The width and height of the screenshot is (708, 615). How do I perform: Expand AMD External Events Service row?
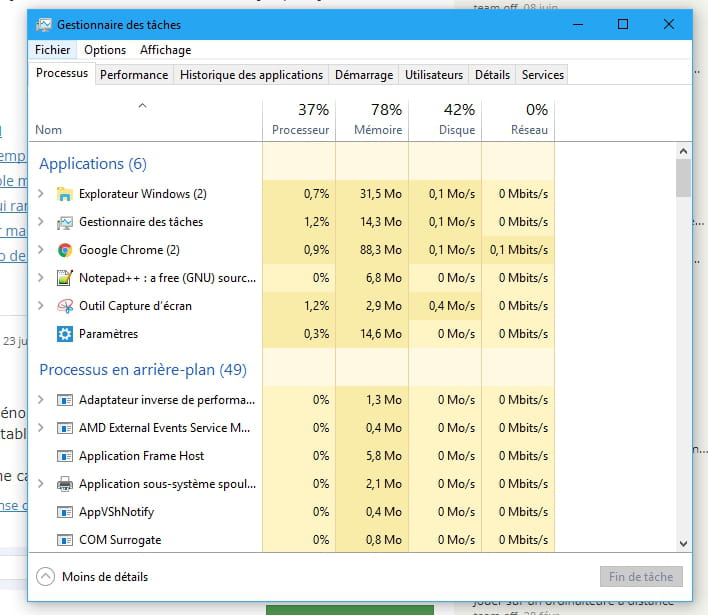click(x=41, y=428)
